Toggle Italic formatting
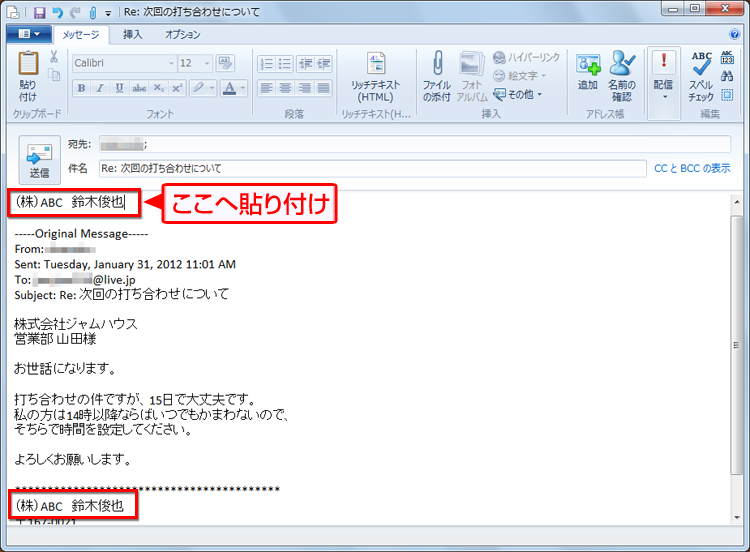Image resolution: width=750 pixels, height=552 pixels. [100, 88]
